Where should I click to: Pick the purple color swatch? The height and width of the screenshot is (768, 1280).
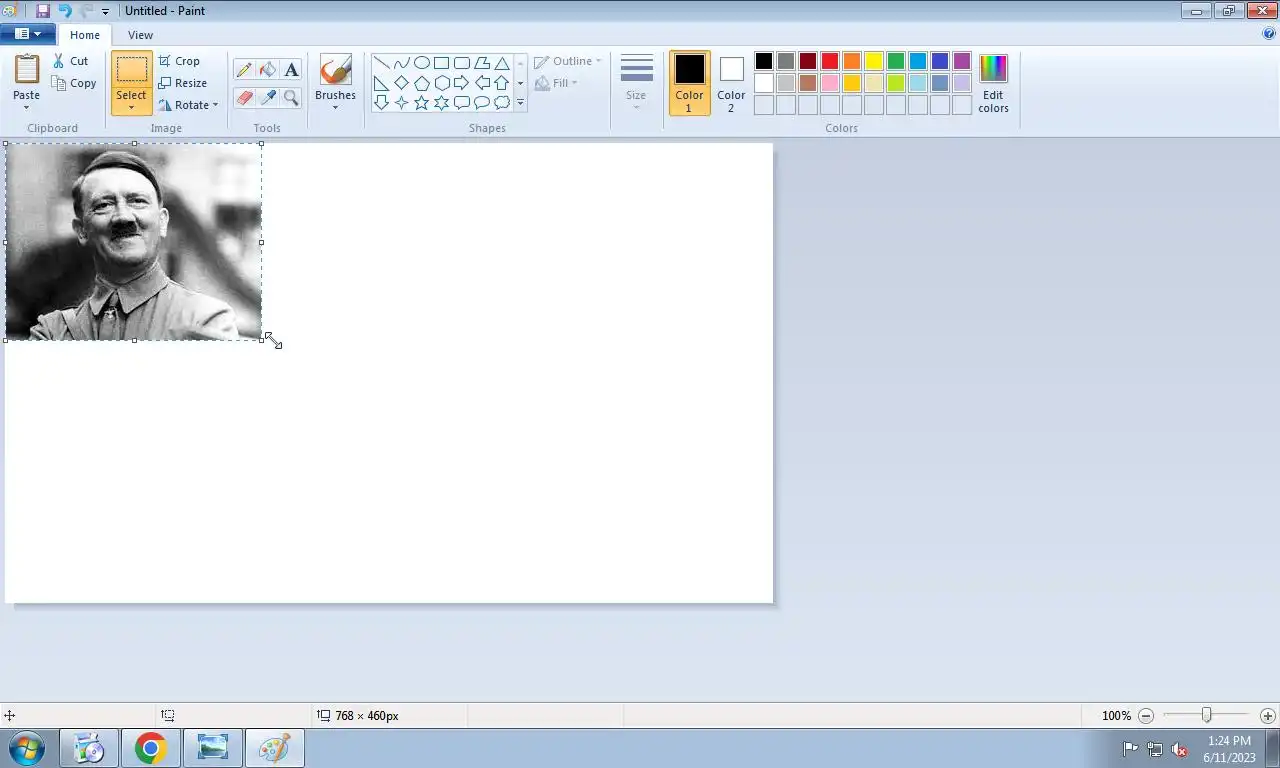[962, 61]
